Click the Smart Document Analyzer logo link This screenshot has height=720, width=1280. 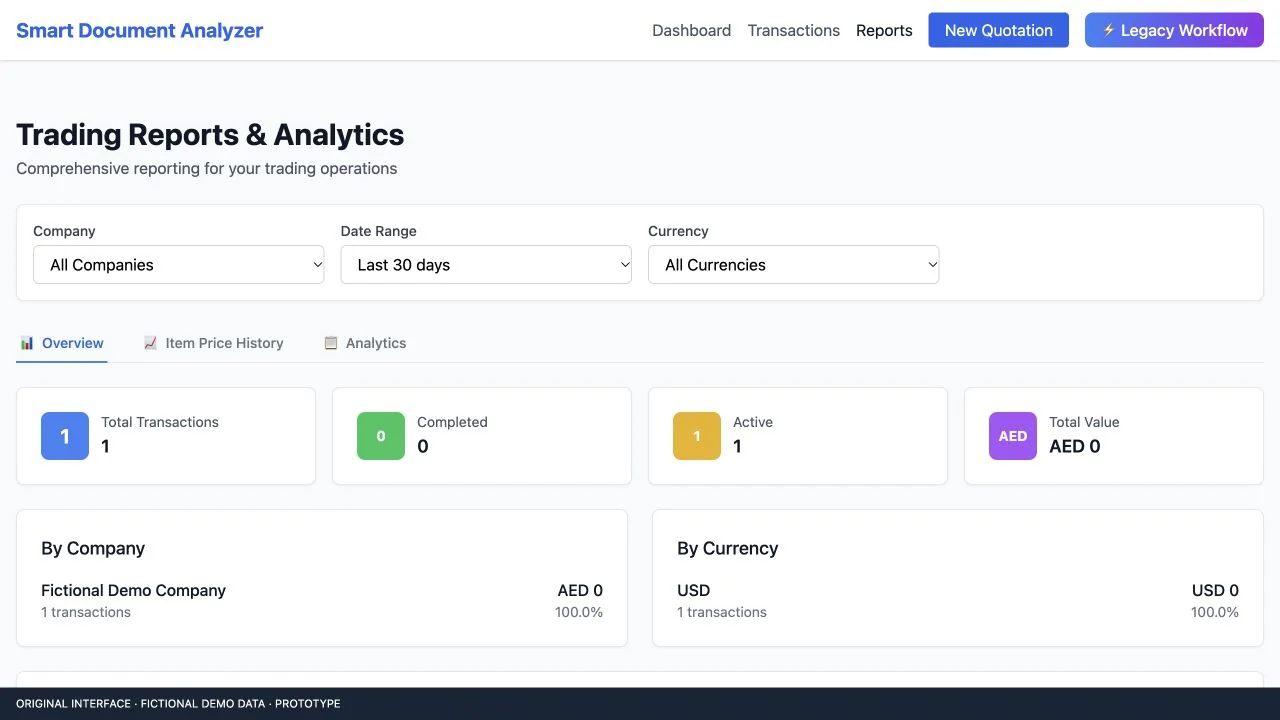tap(140, 30)
